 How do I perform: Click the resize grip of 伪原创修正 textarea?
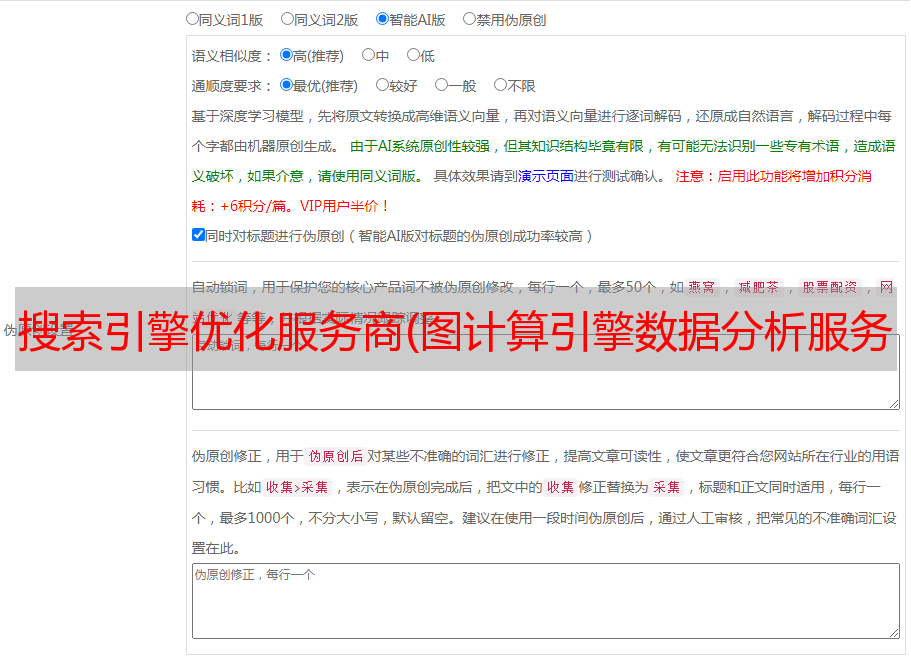pyautogui.click(x=894, y=632)
